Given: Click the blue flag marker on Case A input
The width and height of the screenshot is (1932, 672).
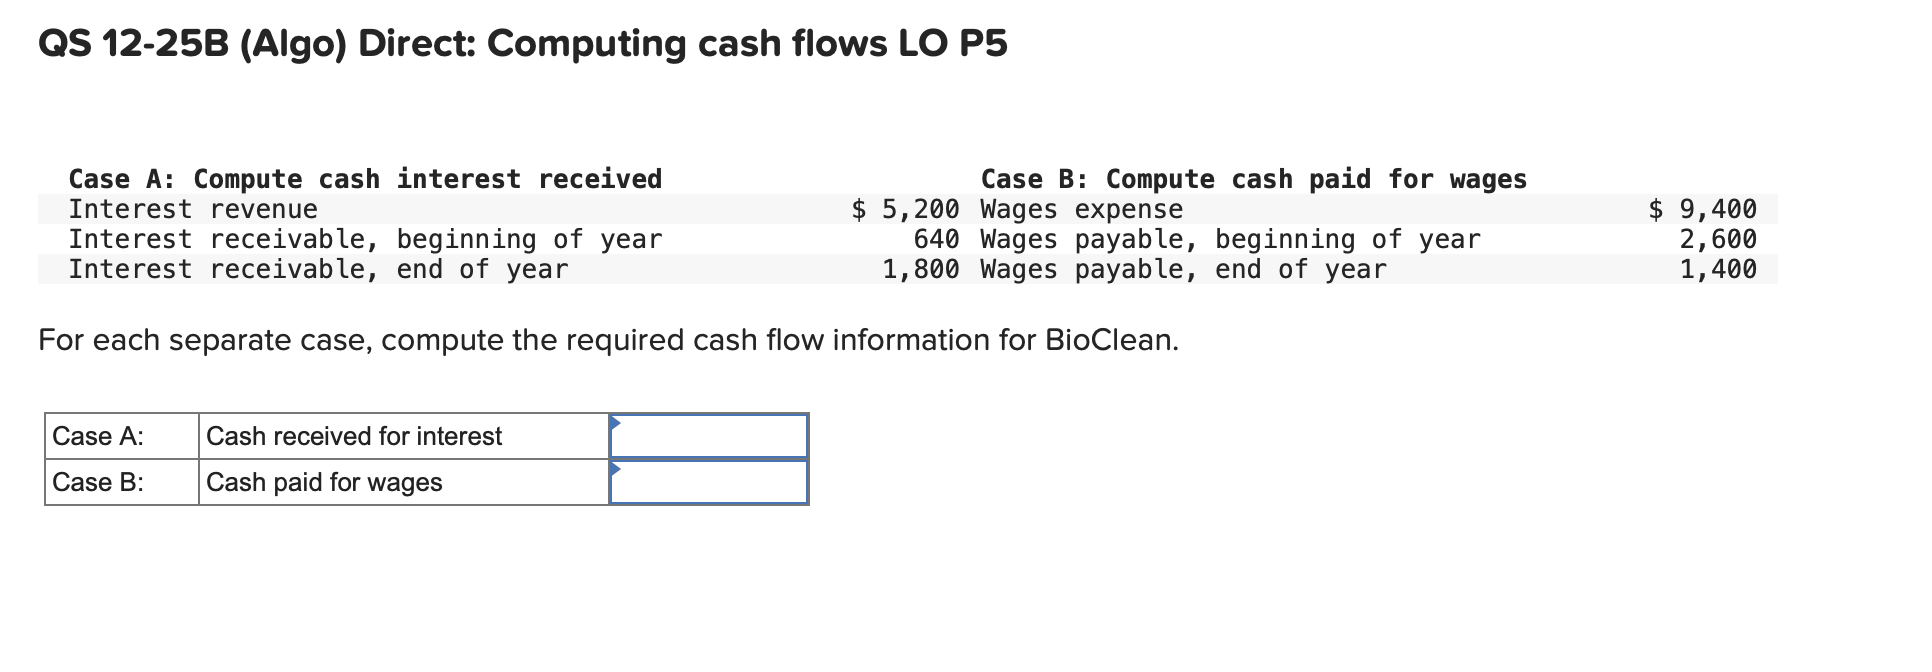Looking at the screenshot, I should point(618,424).
